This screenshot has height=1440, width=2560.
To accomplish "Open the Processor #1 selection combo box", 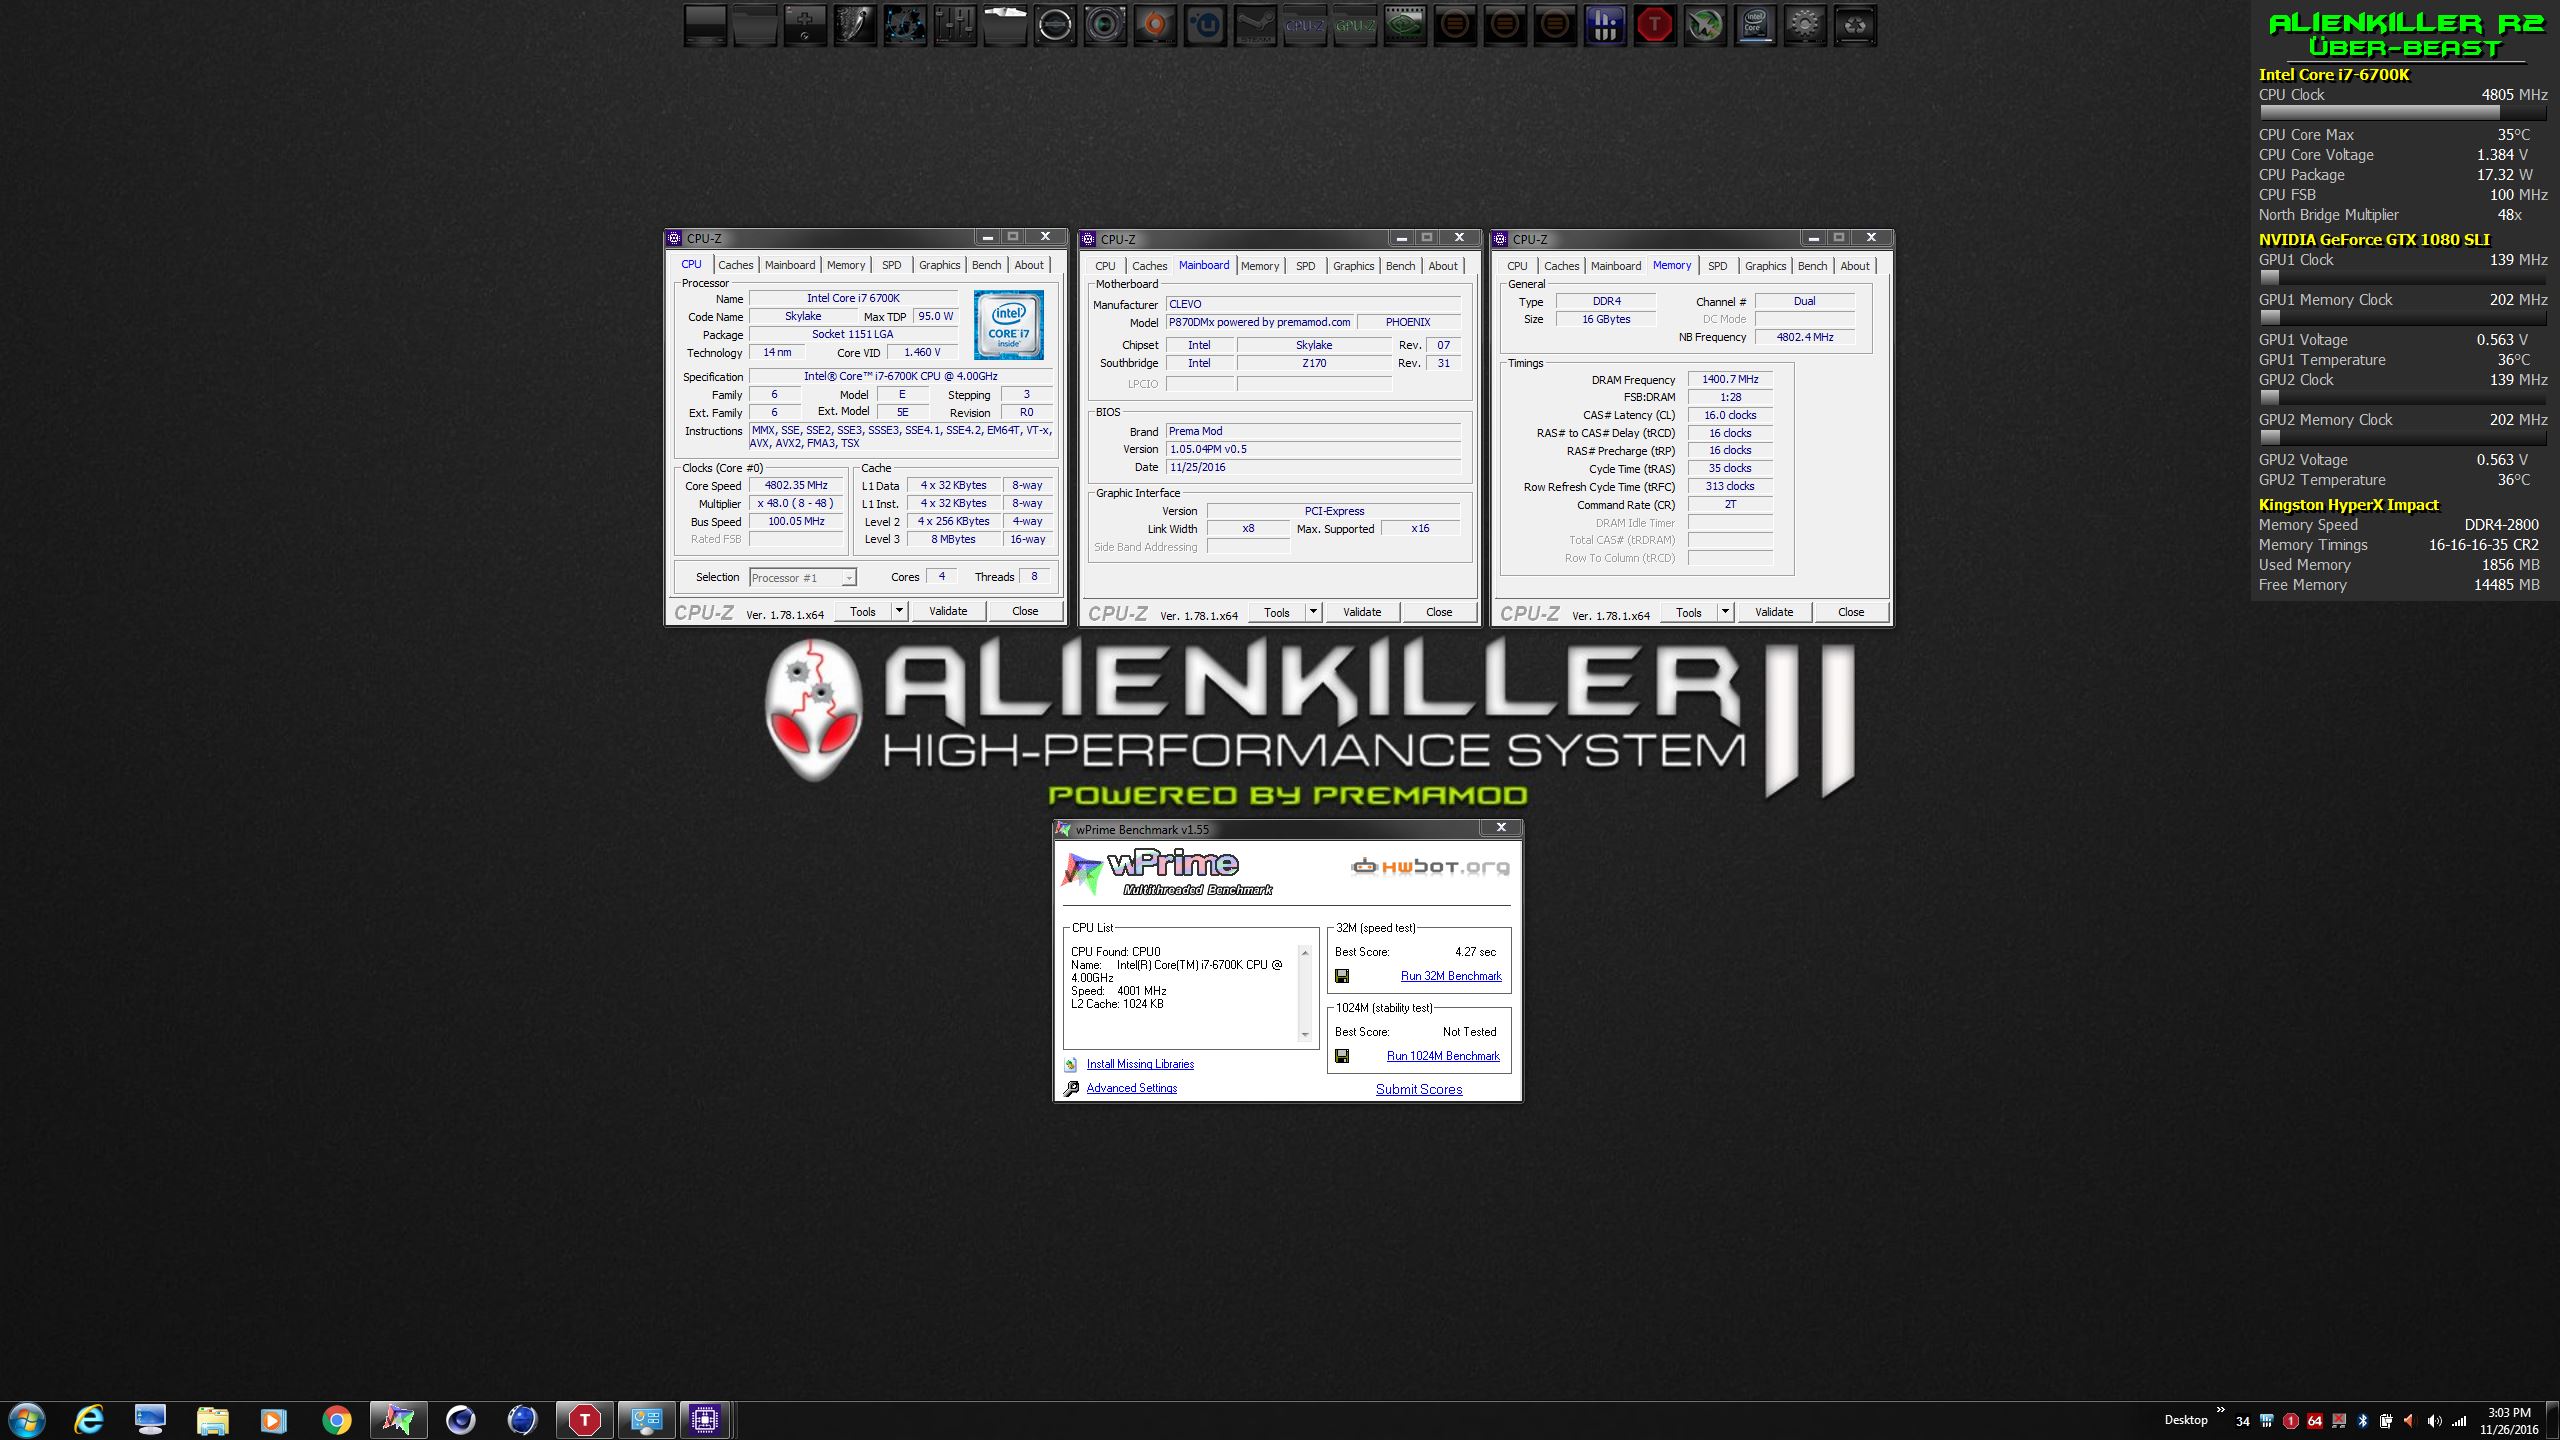I will pyautogui.click(x=802, y=578).
